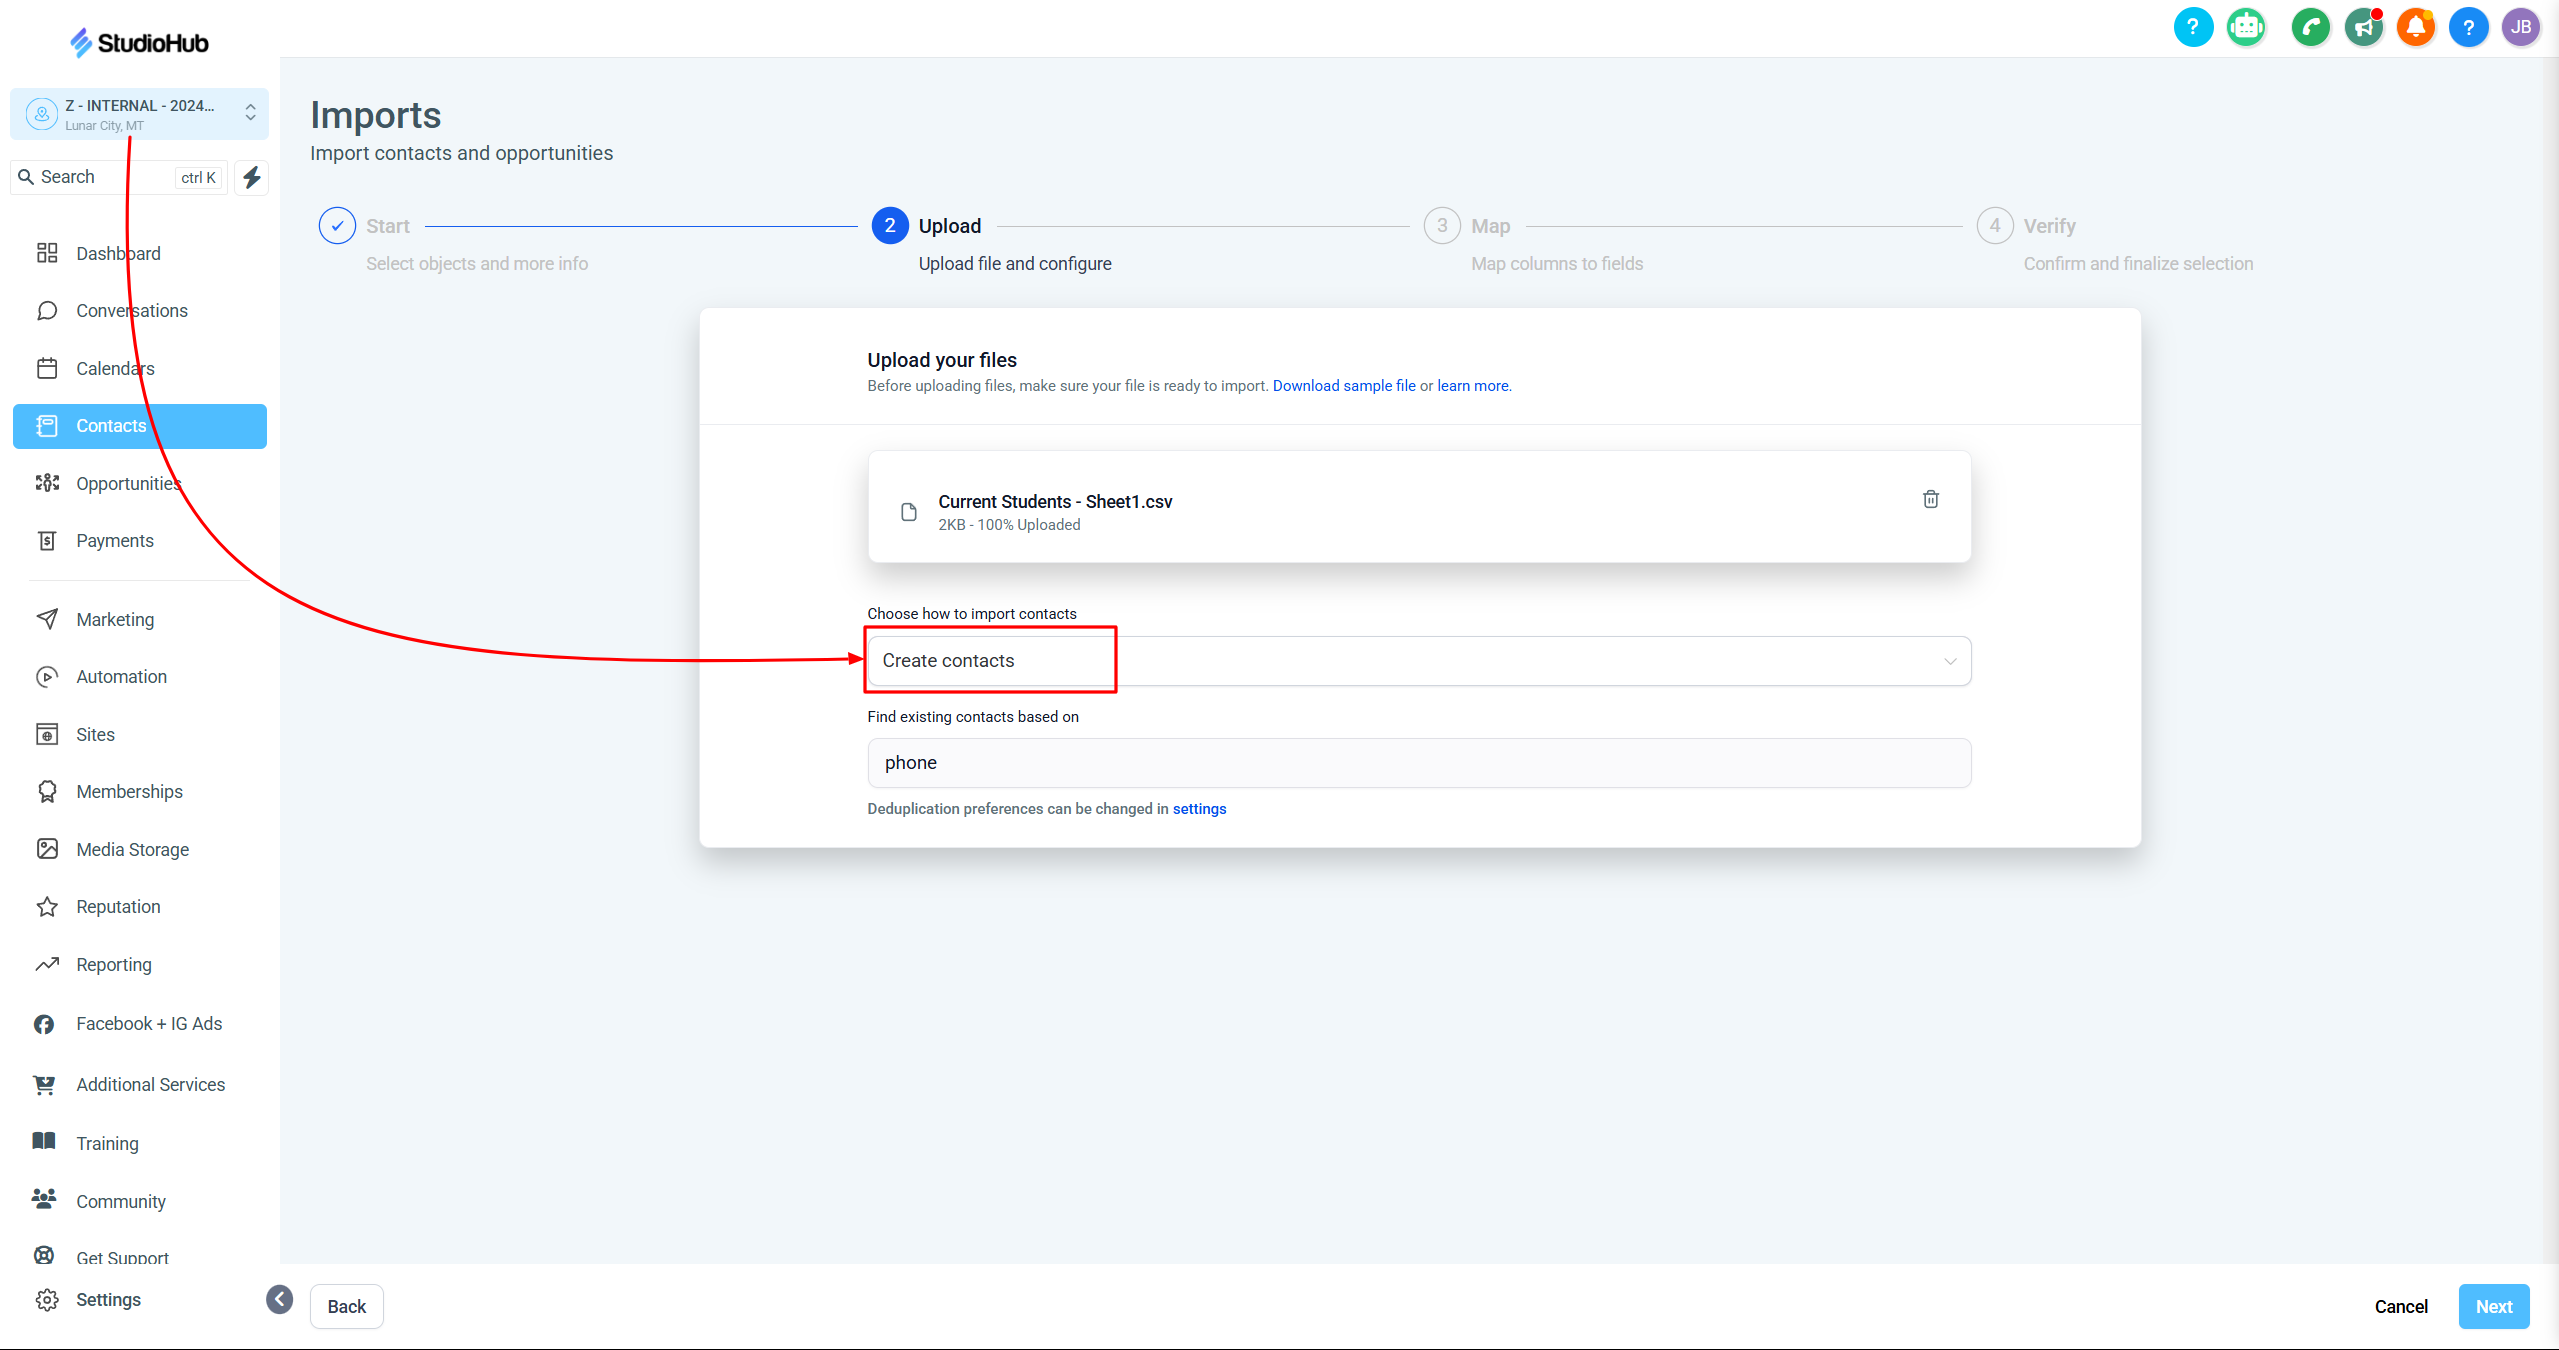Delete the uploaded Current Students CSV file
This screenshot has width=2559, height=1350.
tap(1930, 499)
